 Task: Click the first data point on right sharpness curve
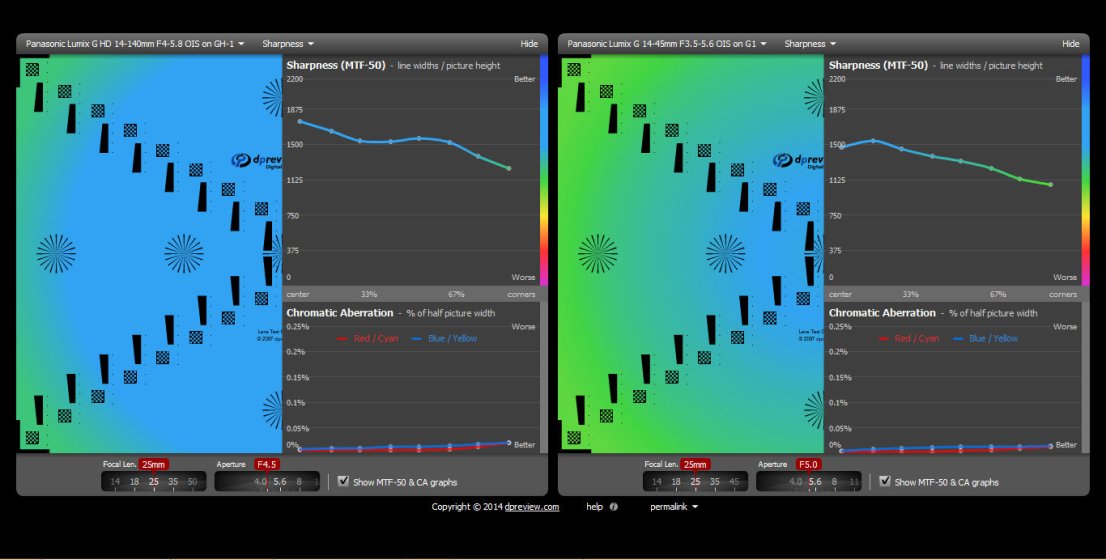(x=842, y=147)
